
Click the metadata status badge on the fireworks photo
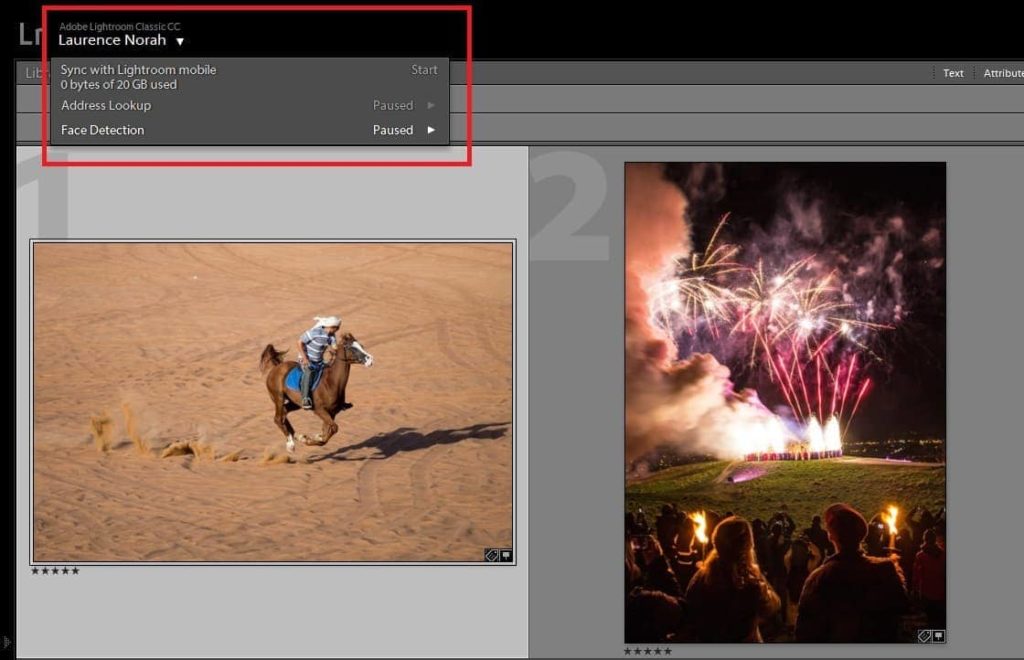click(938, 636)
